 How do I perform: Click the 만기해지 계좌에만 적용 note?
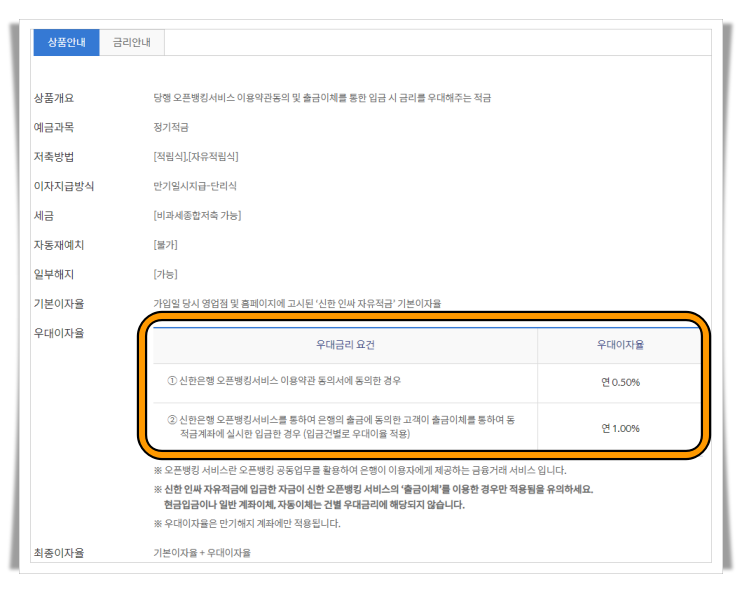[247, 524]
